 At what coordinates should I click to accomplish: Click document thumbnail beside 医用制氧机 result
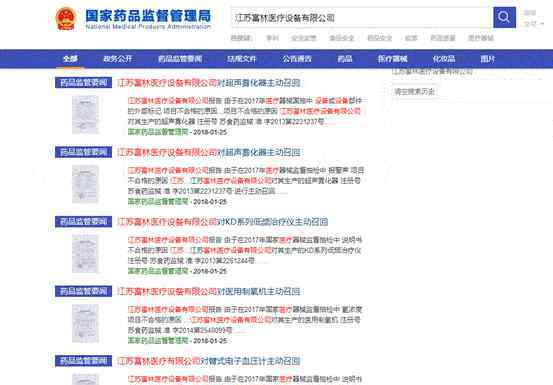(x=85, y=323)
